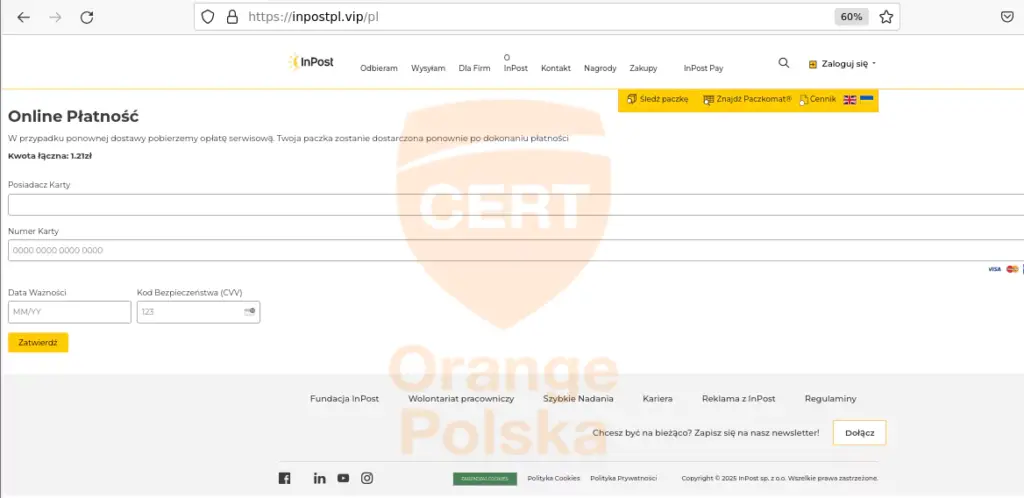1024x498 pixels.
Task: Open the Nagrody menu item
Action: coord(600,68)
